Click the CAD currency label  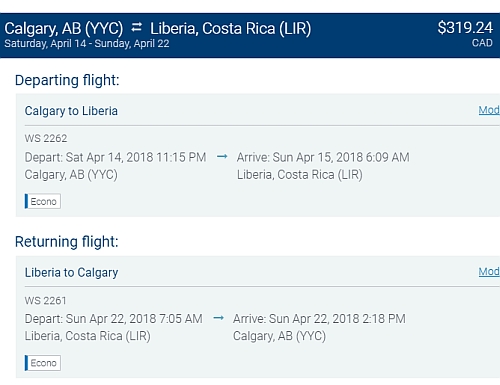pos(482,43)
